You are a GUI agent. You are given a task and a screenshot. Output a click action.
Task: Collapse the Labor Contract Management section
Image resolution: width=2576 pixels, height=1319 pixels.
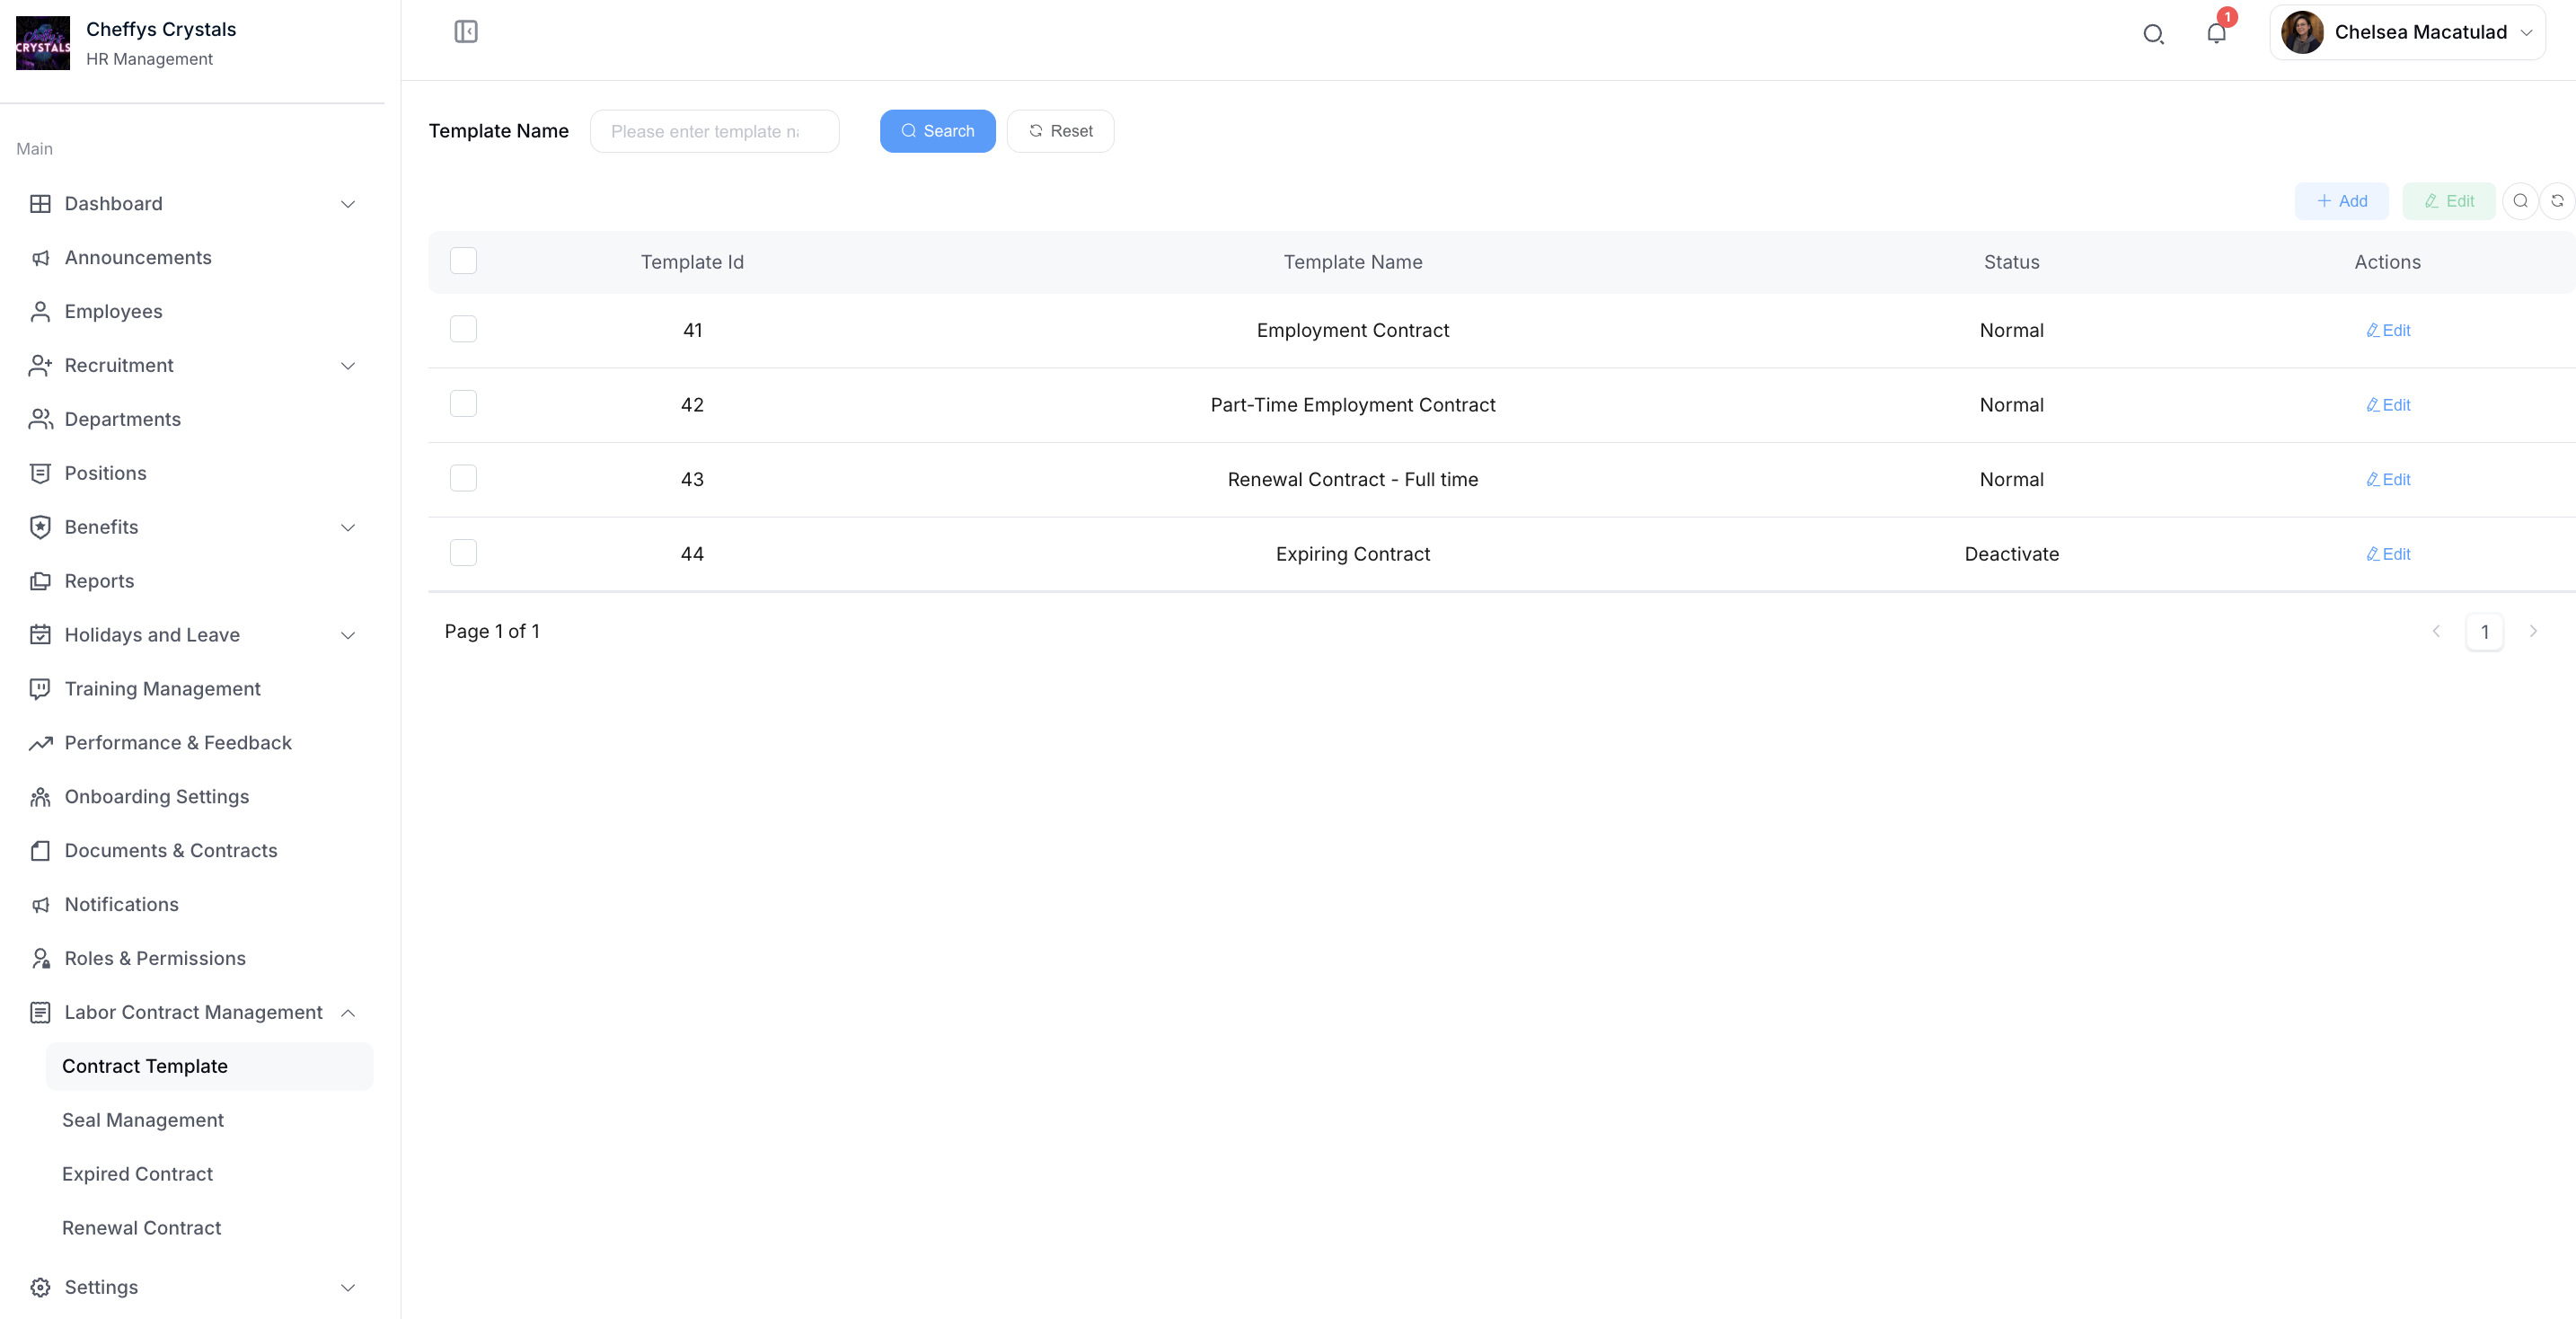[192, 1013]
